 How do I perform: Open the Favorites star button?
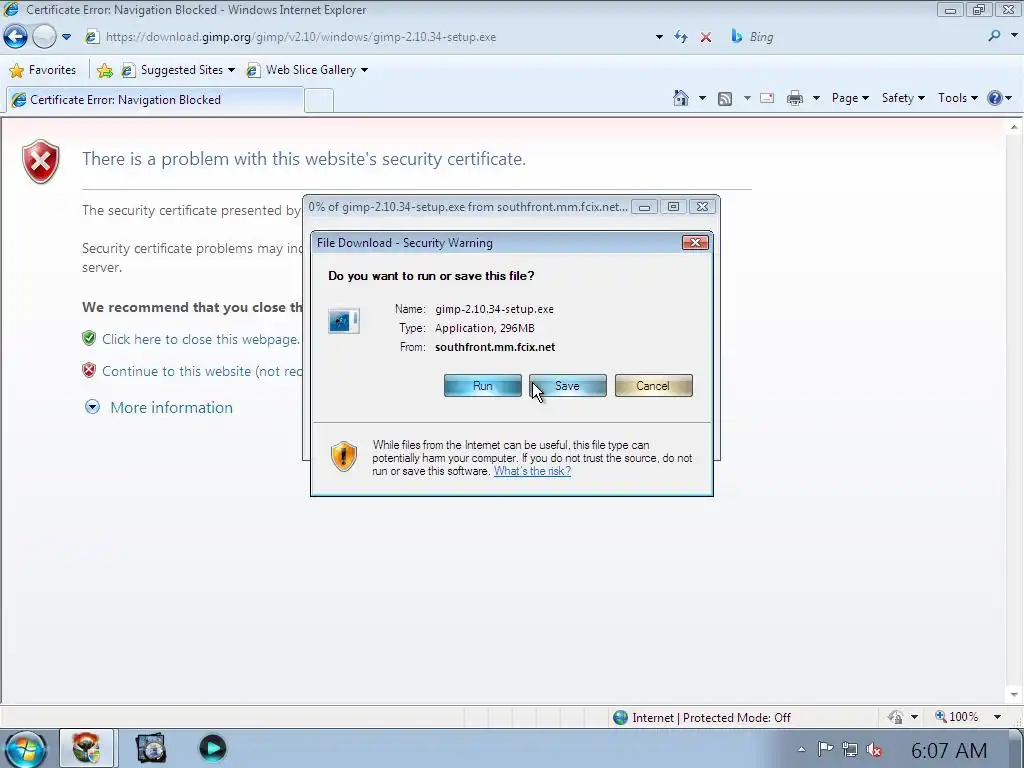click(43, 70)
